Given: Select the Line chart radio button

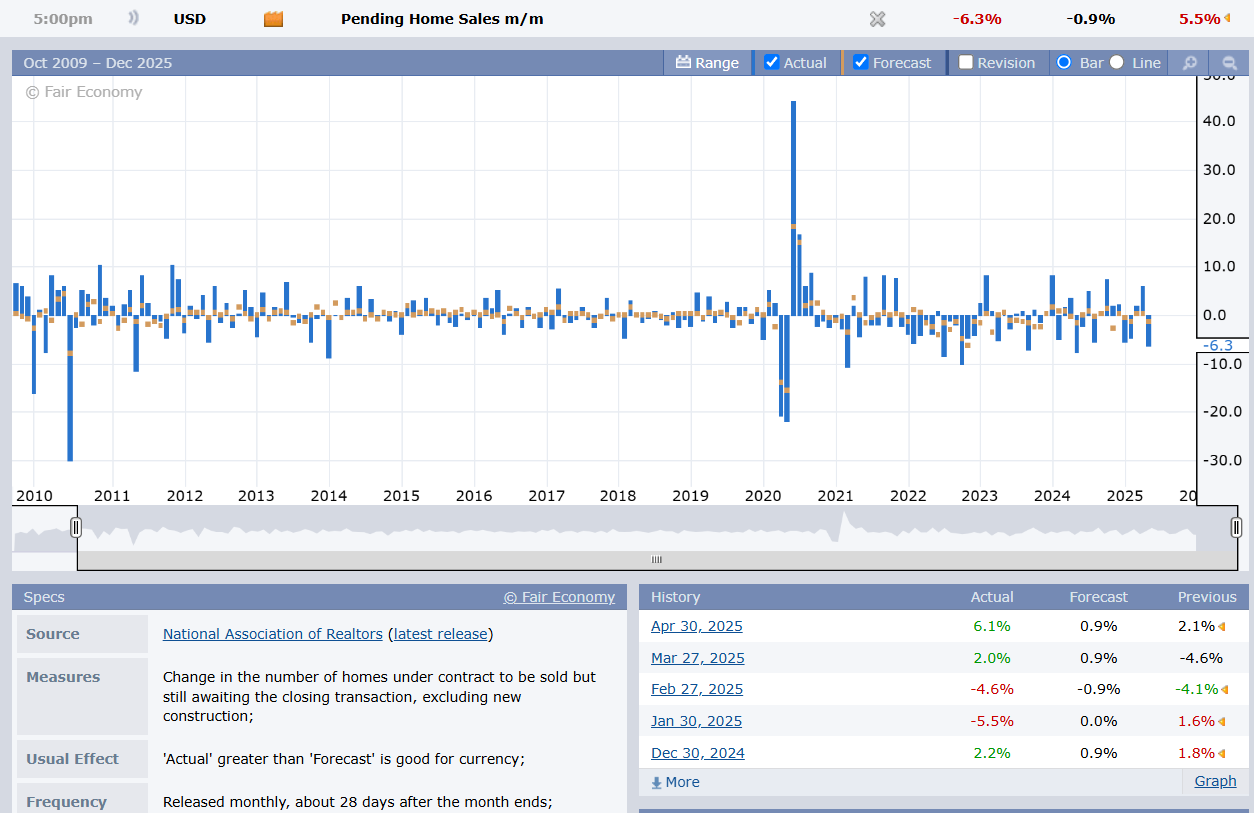Looking at the screenshot, I should coord(1117,62).
